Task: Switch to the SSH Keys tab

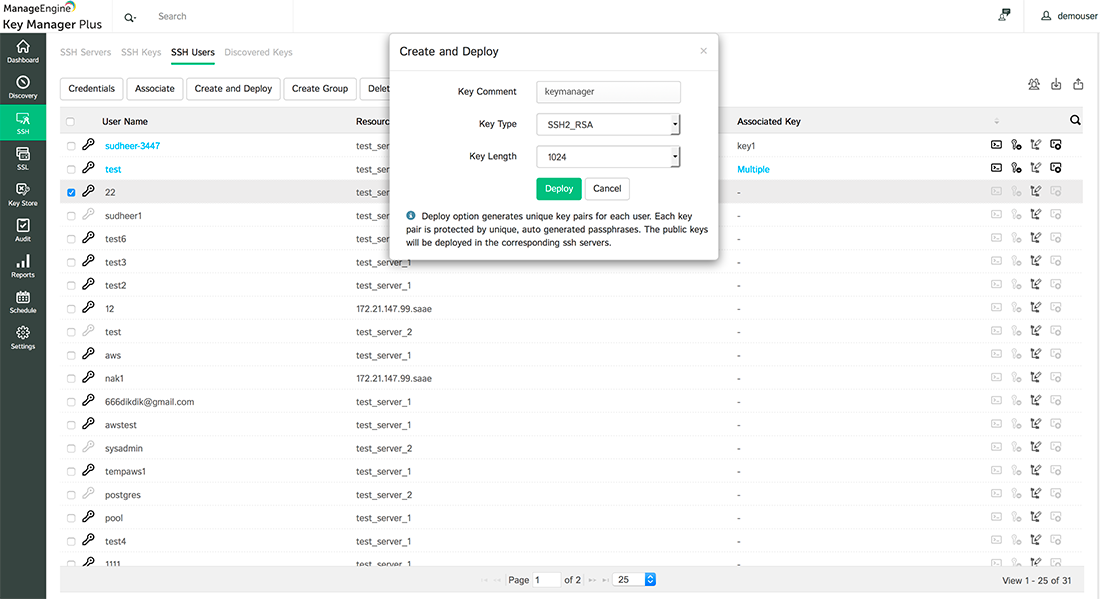Action: [141, 52]
